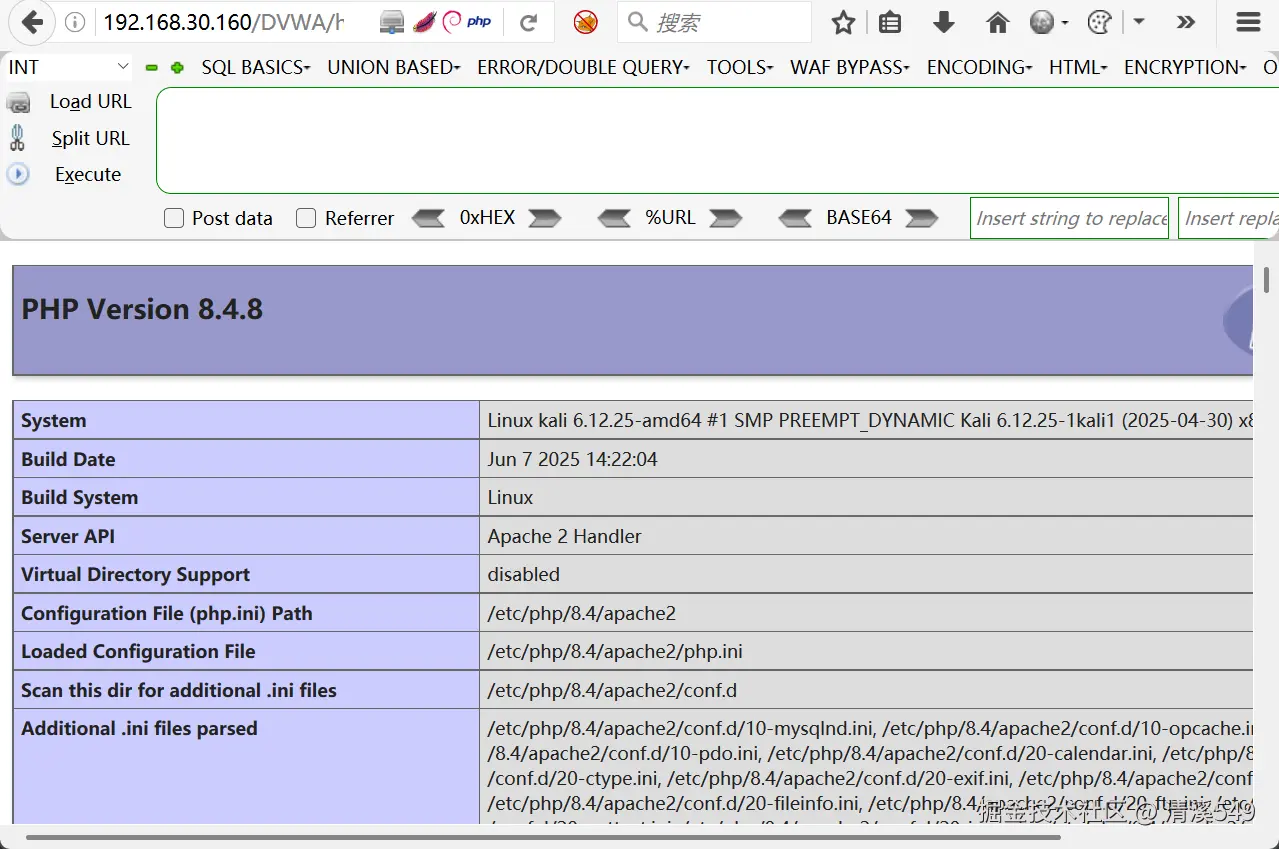Click the grey globe toolbar icon
The height and width of the screenshot is (849, 1279).
tap(1042, 22)
